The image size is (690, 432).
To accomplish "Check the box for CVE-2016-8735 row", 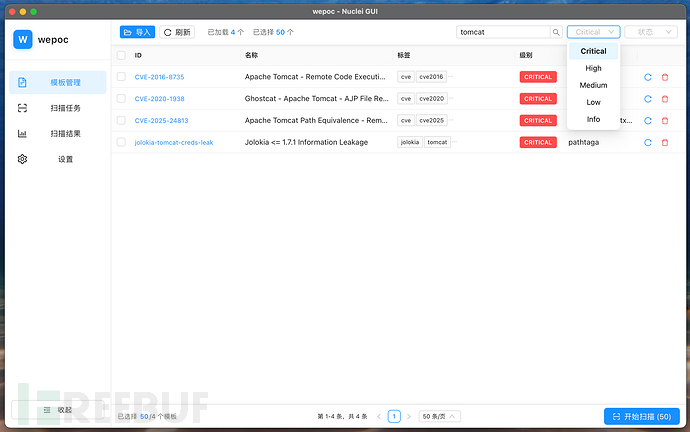I will 121,77.
